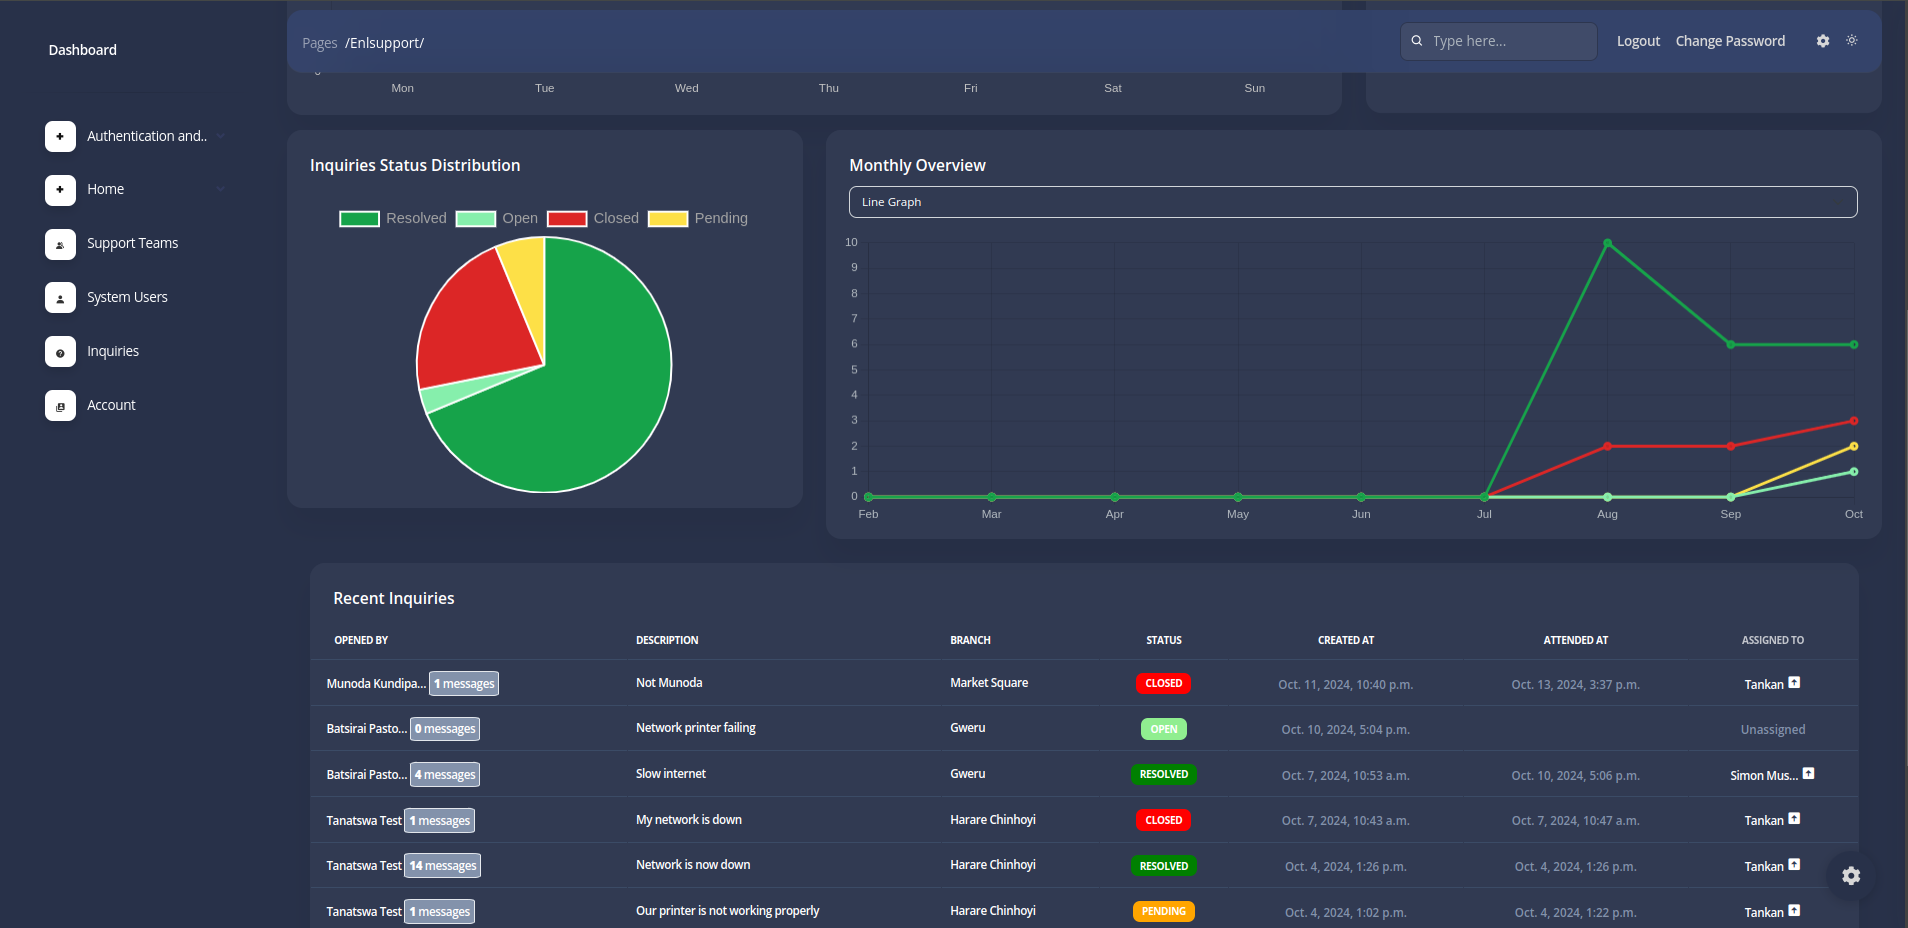Expand the Home menu chevron

click(220, 190)
